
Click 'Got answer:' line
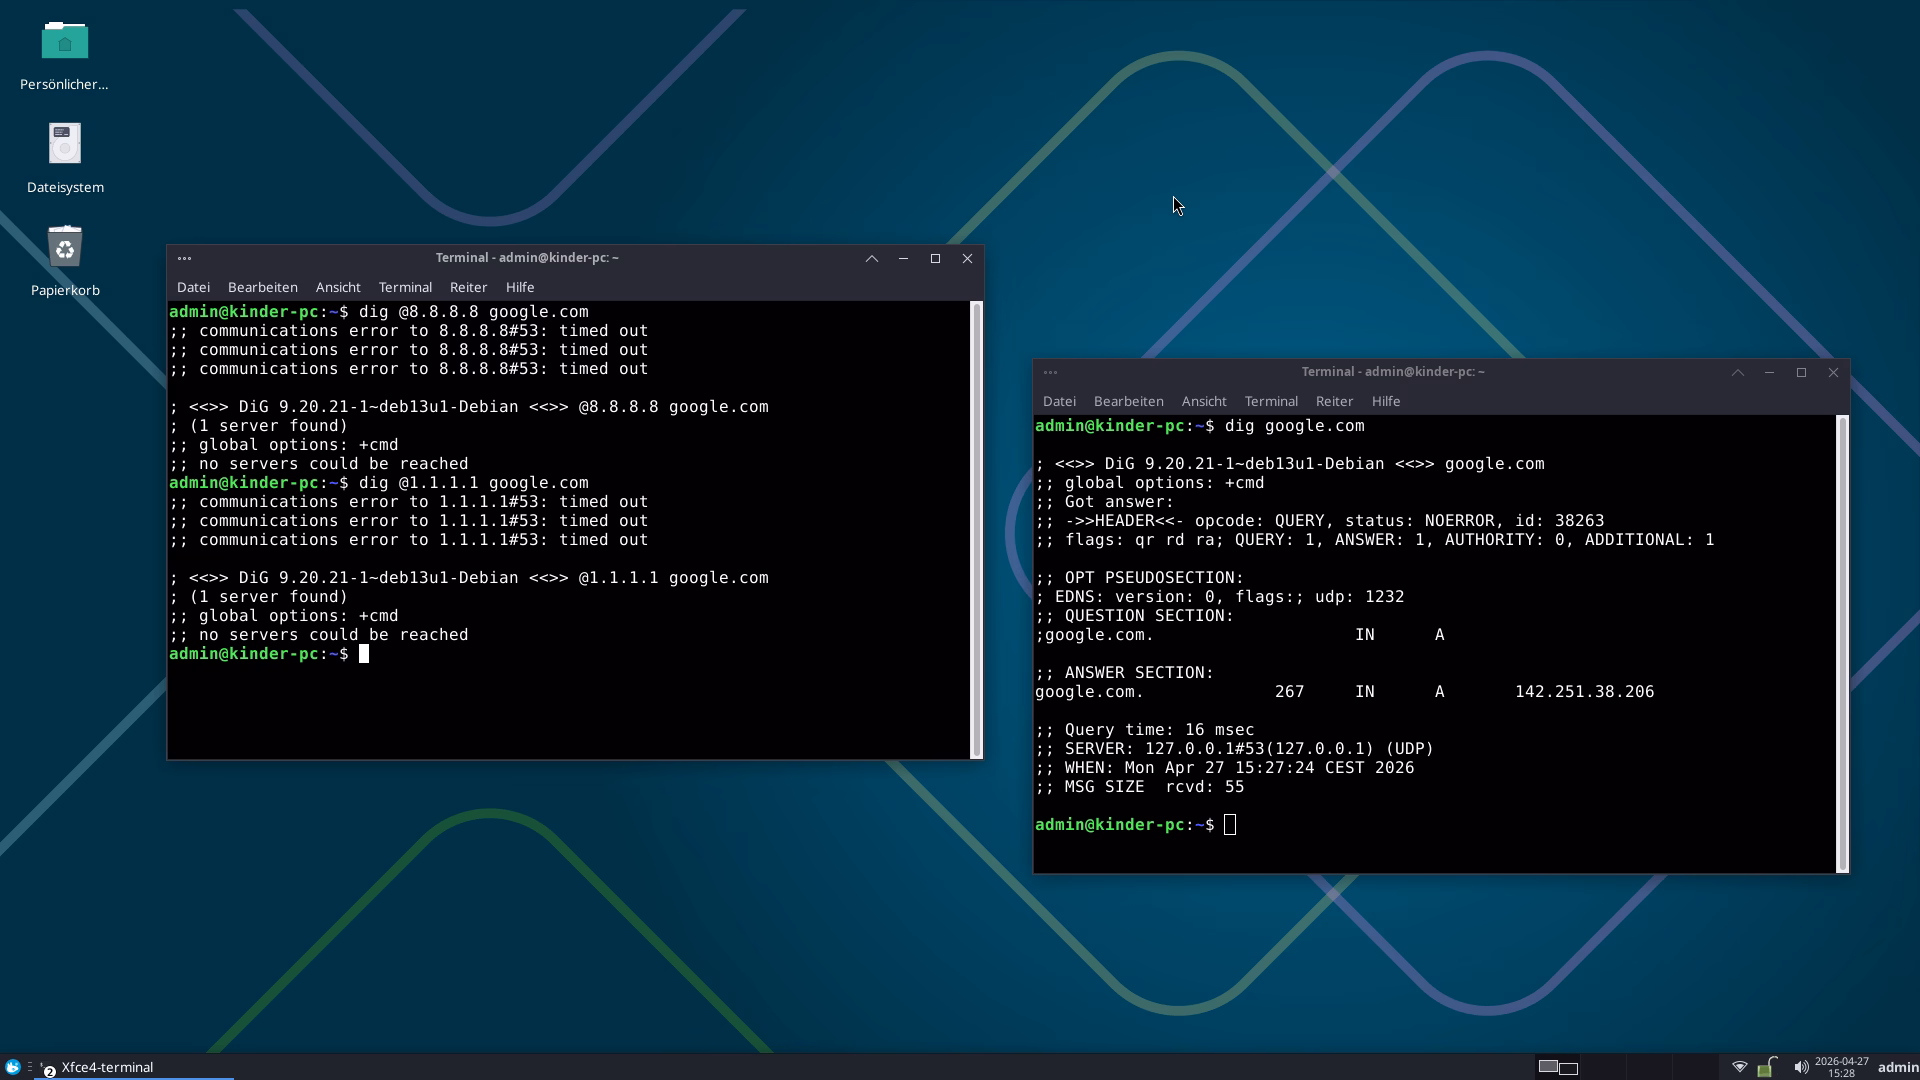pos(1105,502)
